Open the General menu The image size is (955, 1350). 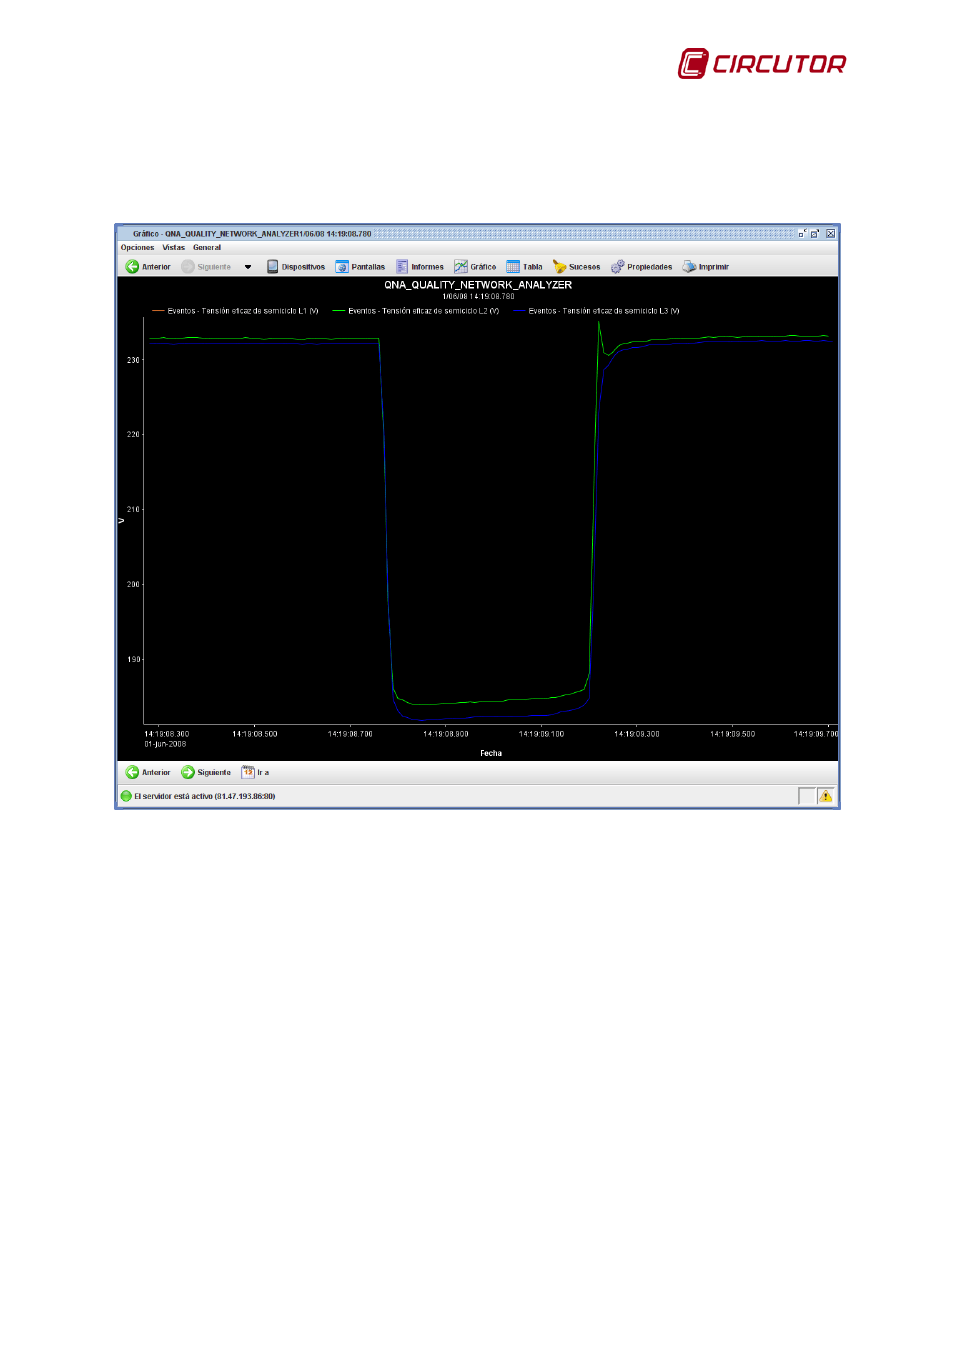207,247
